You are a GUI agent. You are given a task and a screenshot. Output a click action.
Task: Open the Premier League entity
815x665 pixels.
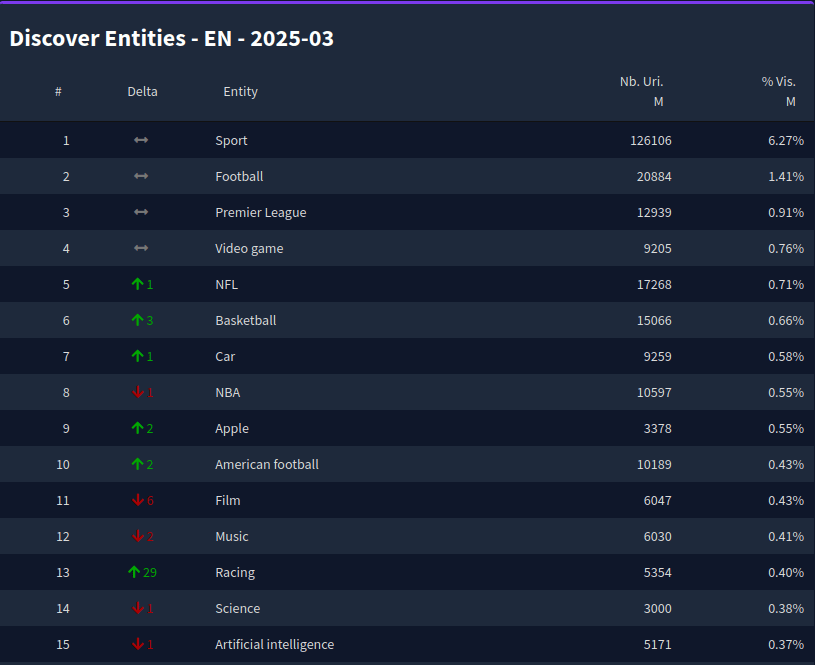point(261,212)
